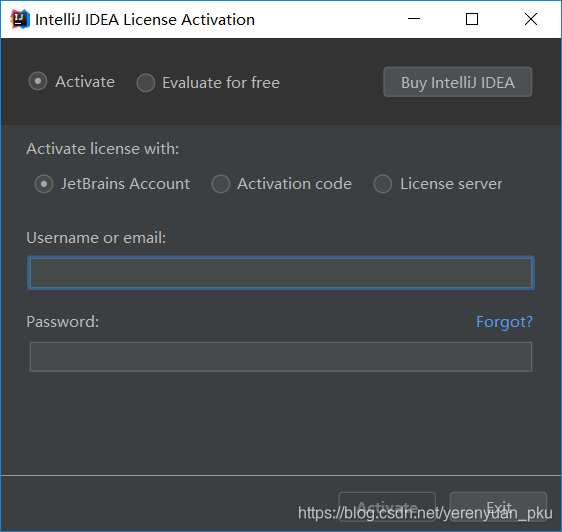This screenshot has width=562, height=532.
Task: Click the IntelliJ IDEA License Activation title text
Action: (145, 20)
